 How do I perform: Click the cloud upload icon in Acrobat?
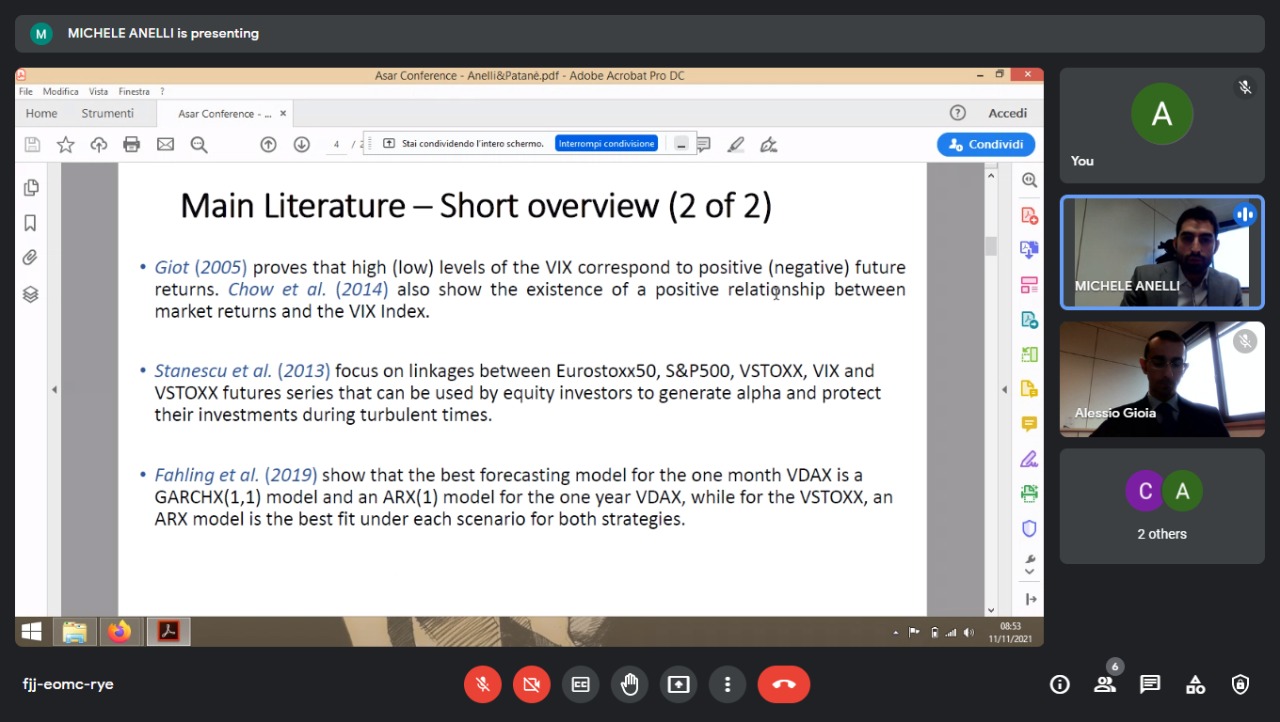pos(98,145)
